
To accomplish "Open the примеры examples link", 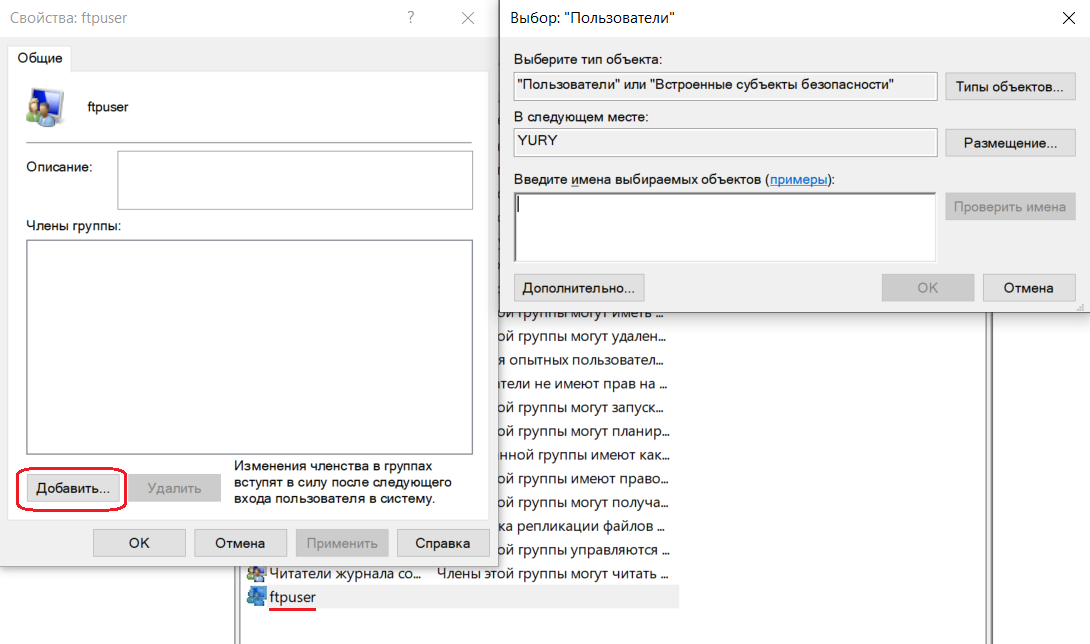I will click(x=799, y=179).
